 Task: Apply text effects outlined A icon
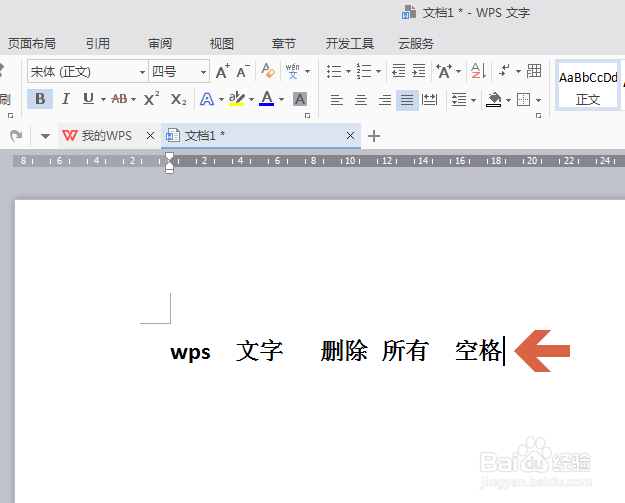pos(207,99)
